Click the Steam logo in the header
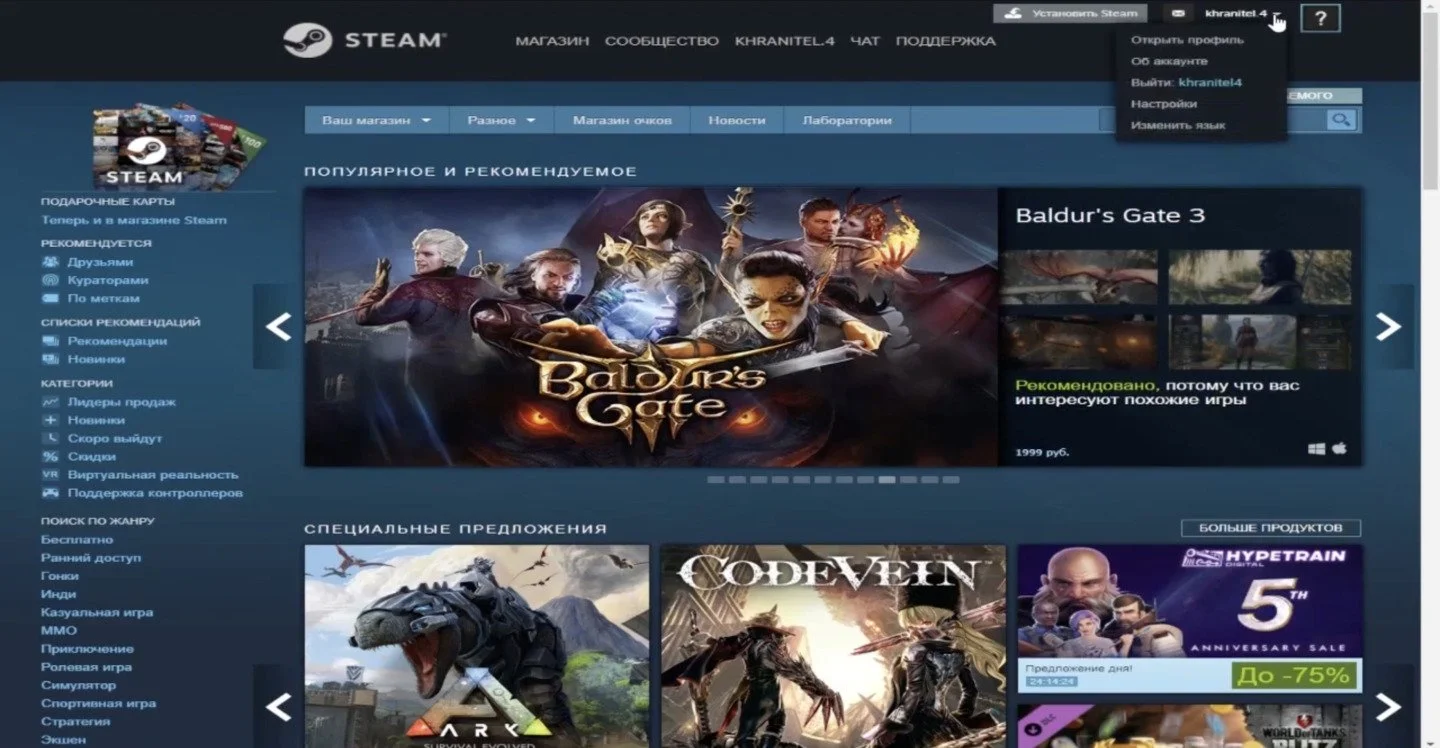The height and width of the screenshot is (748, 1440). pyautogui.click(x=364, y=40)
